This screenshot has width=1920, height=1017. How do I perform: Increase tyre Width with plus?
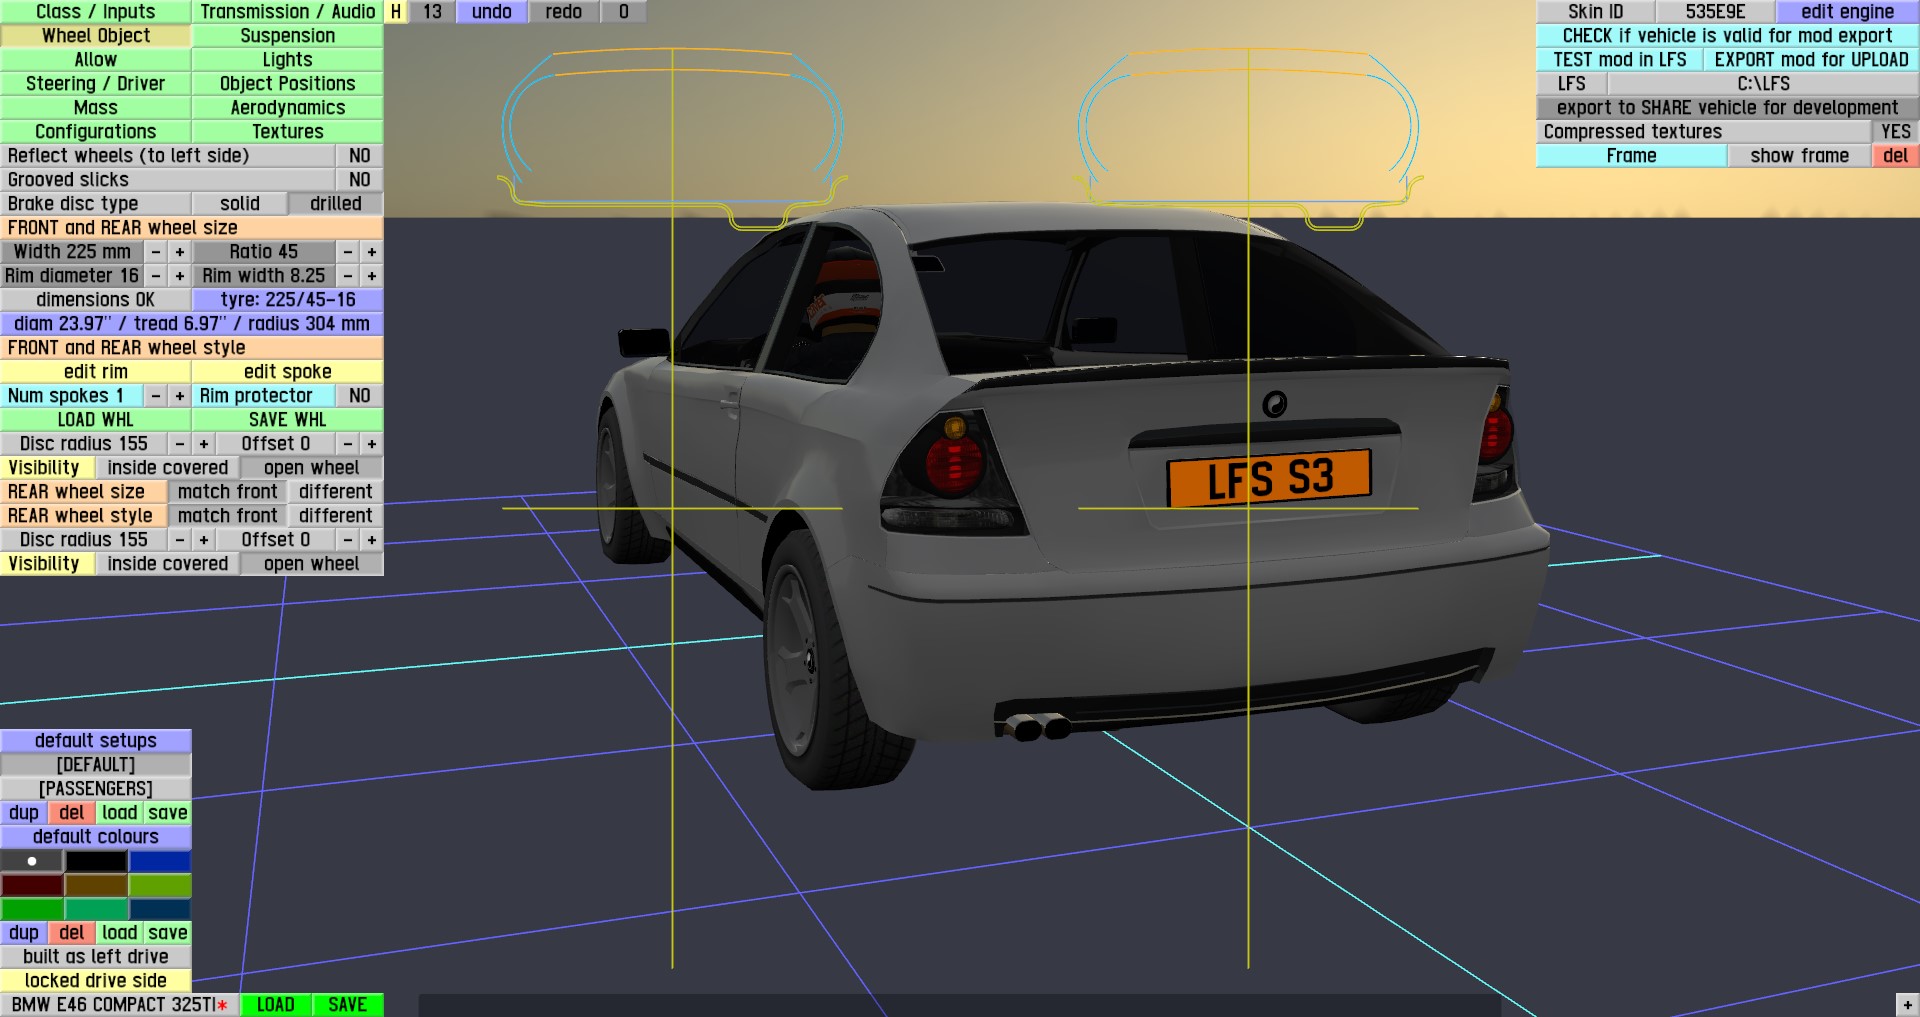pyautogui.click(x=180, y=252)
